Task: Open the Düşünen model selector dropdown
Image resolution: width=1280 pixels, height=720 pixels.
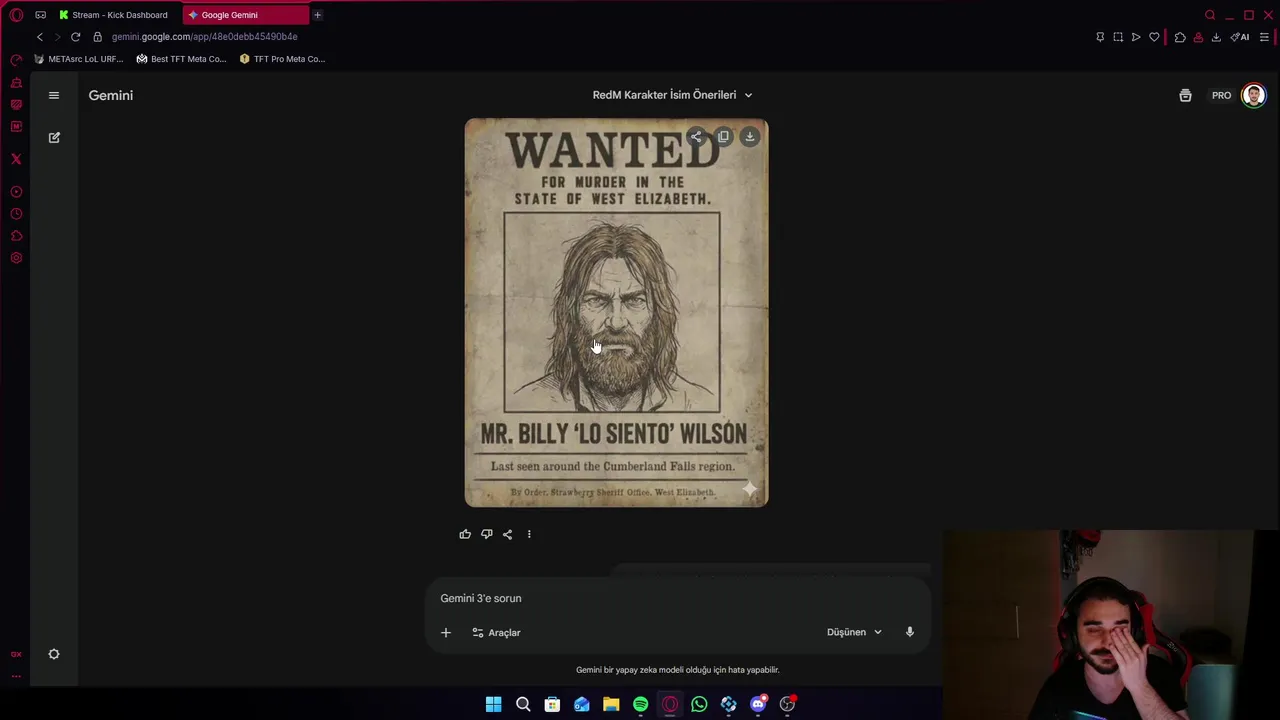Action: [854, 632]
